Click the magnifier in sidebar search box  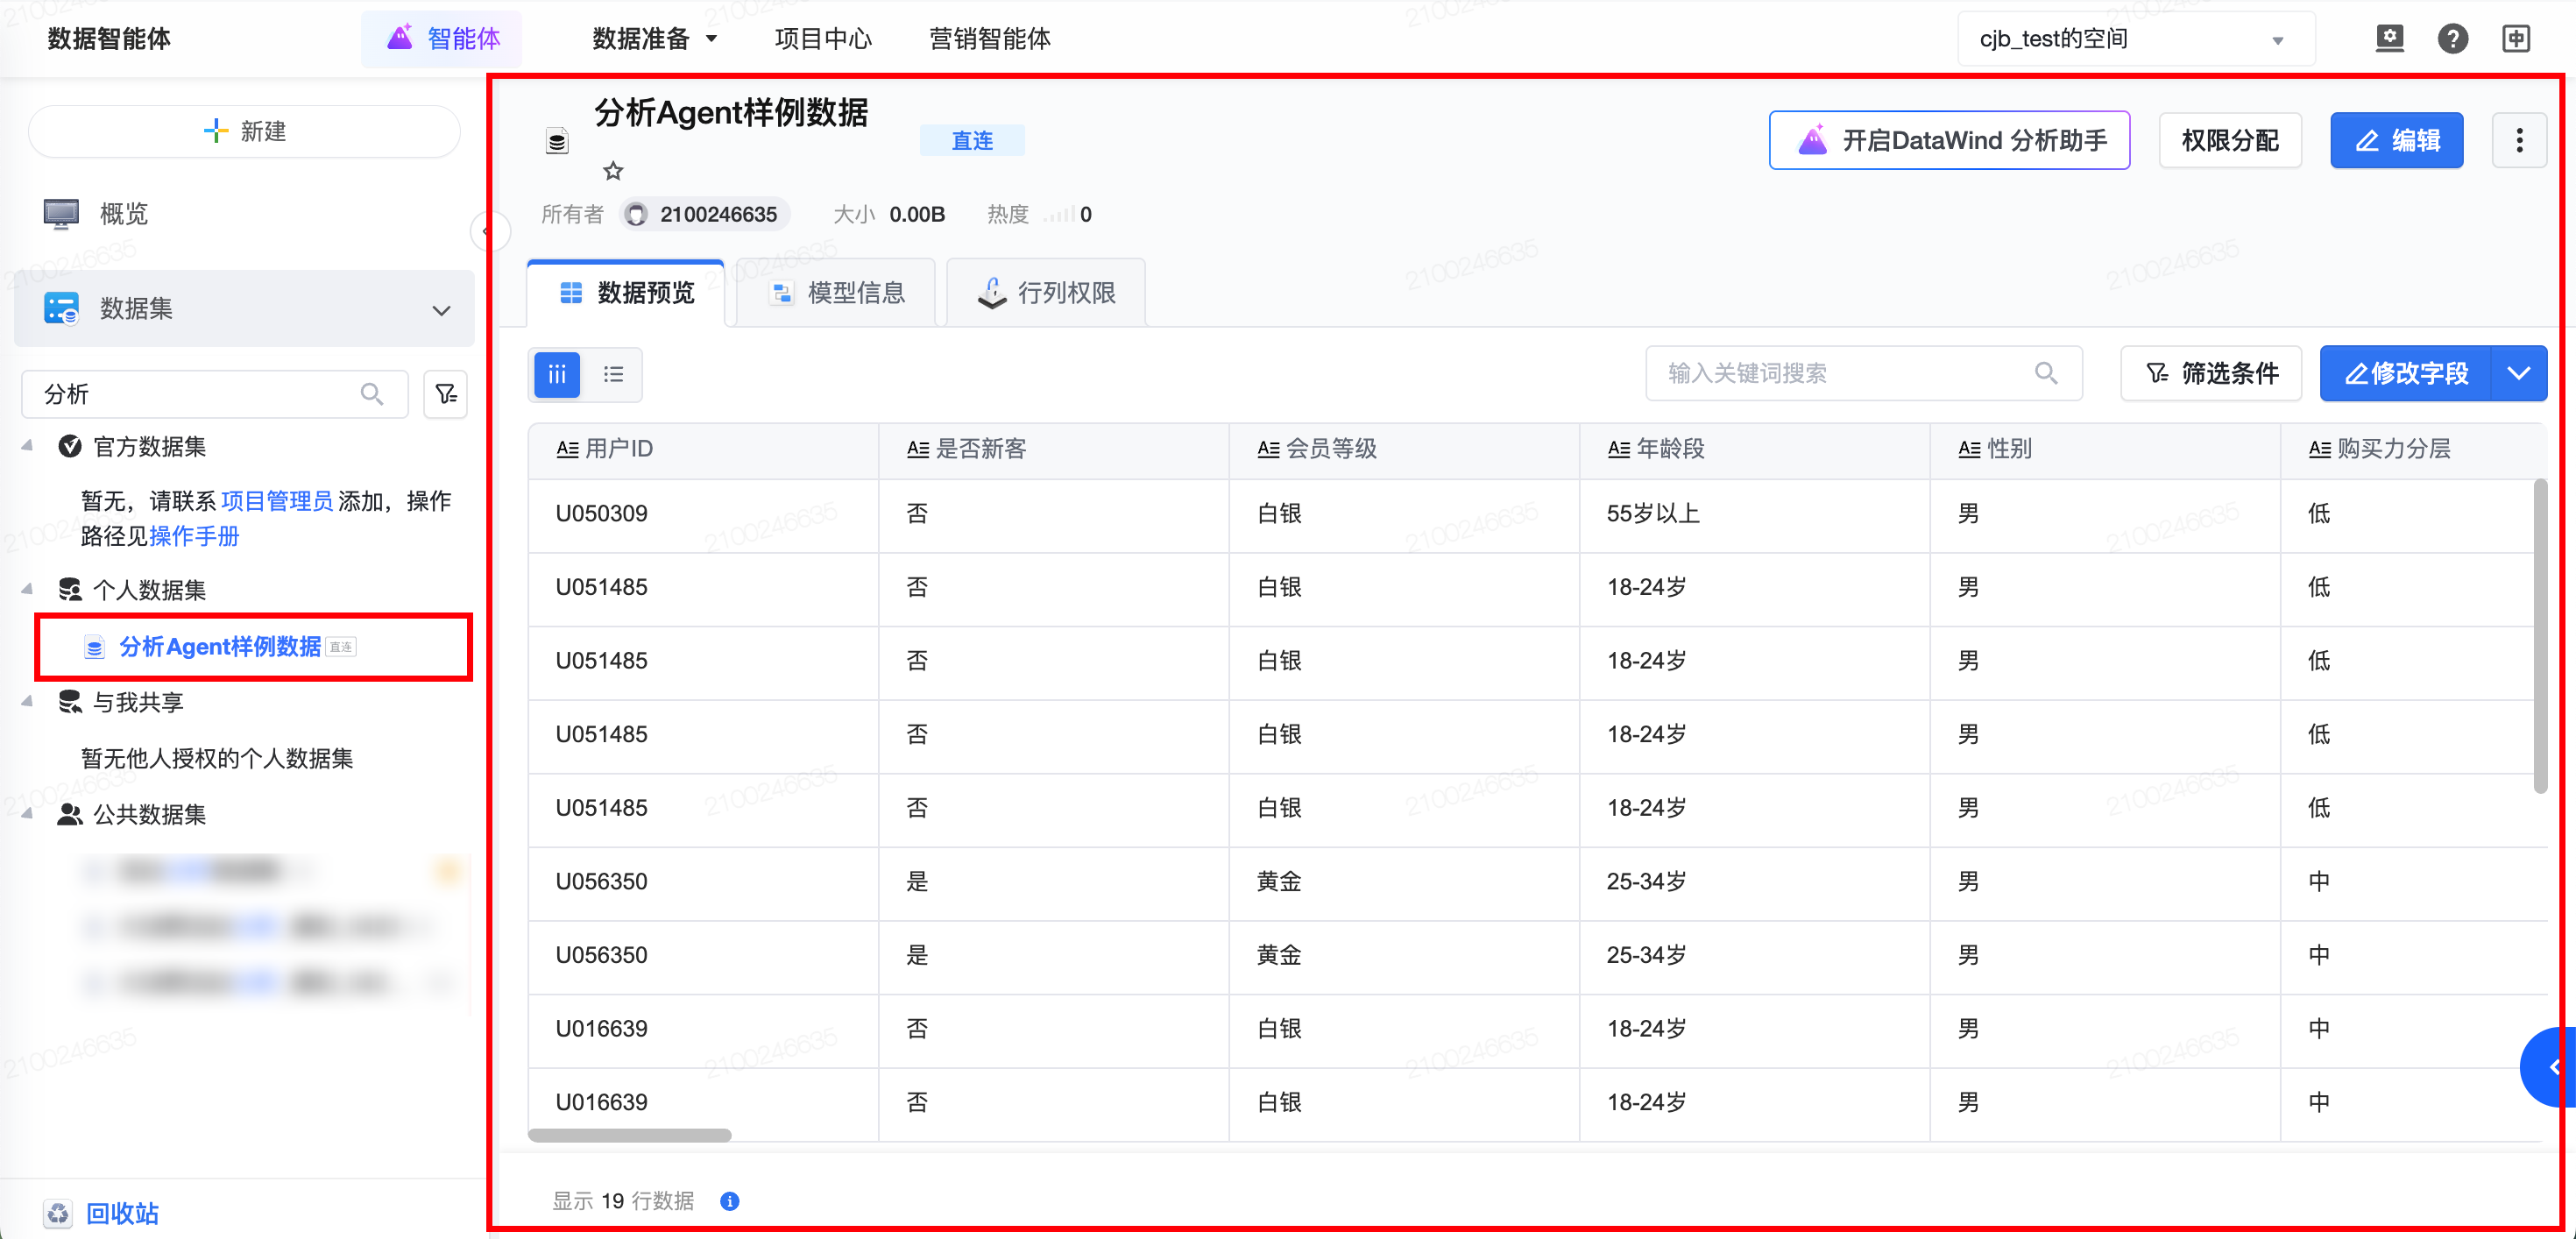372,394
